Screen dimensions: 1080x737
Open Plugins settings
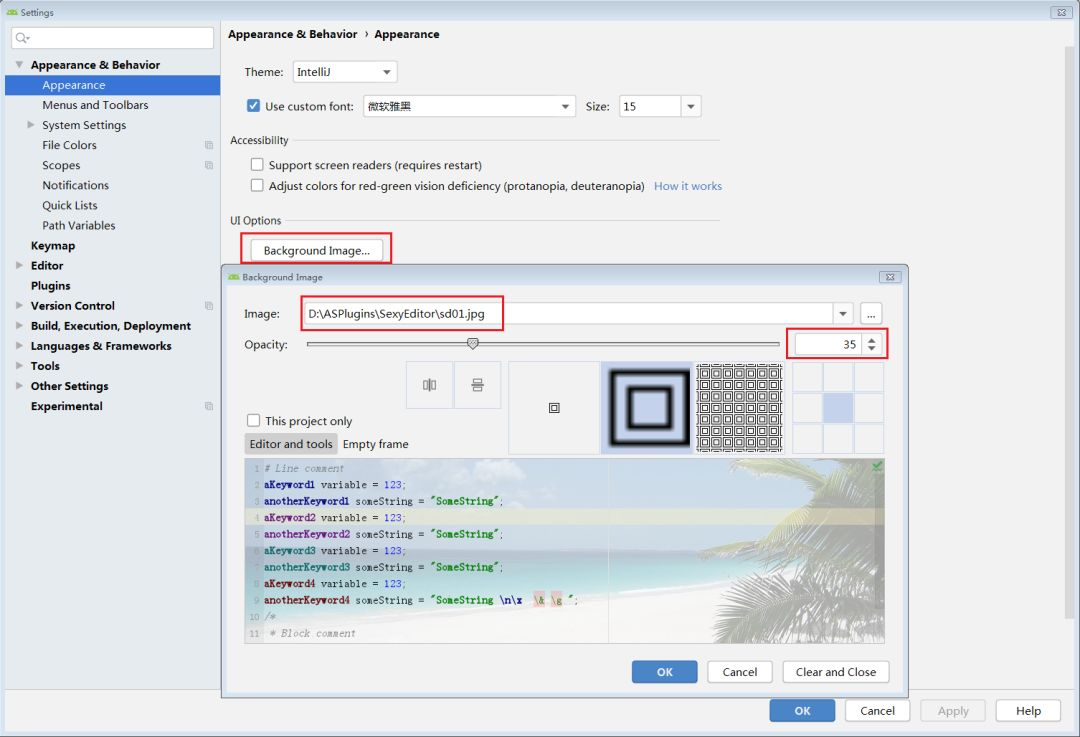[50, 286]
